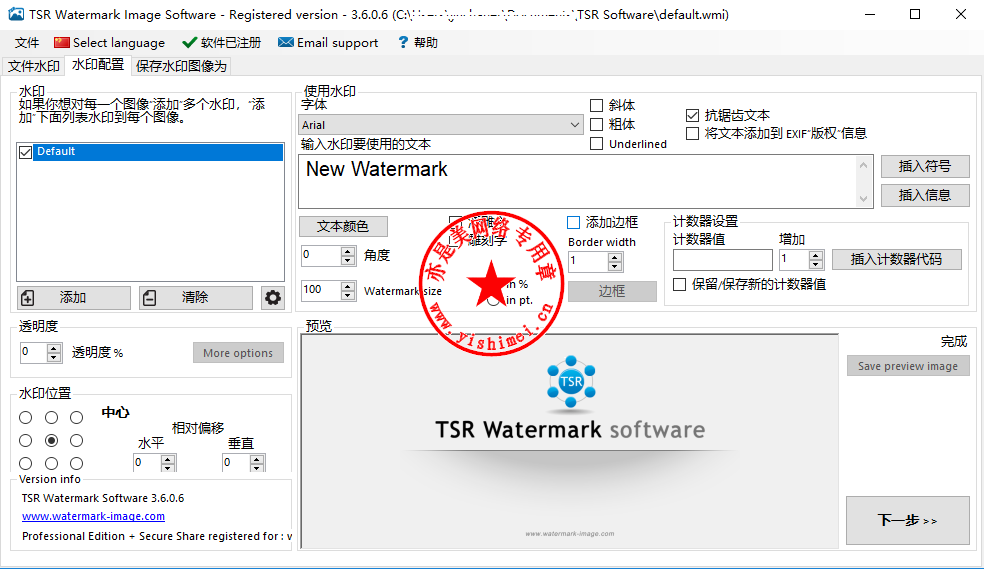Open the 软件已注册 menu
Viewport: 984px width, 569px height.
(222, 43)
